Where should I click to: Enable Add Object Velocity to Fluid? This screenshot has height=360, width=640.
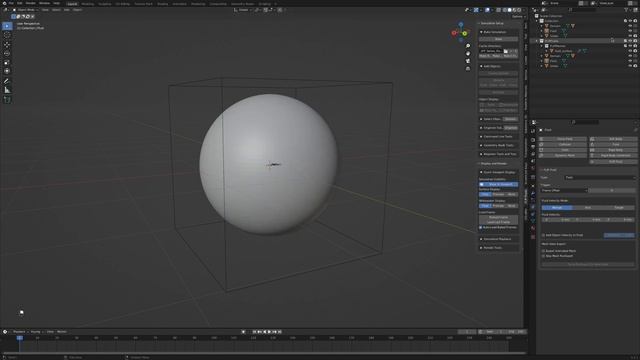543,235
